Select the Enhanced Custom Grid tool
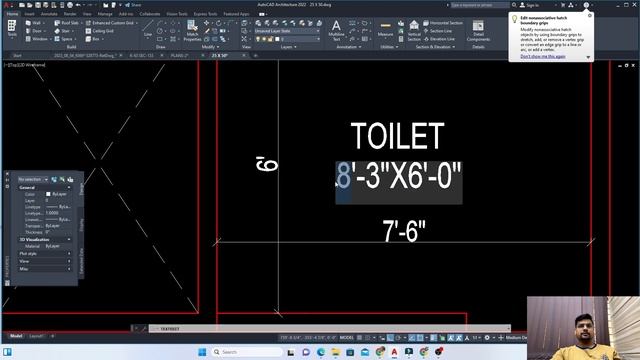This screenshot has height=360, width=640. pyautogui.click(x=110, y=23)
